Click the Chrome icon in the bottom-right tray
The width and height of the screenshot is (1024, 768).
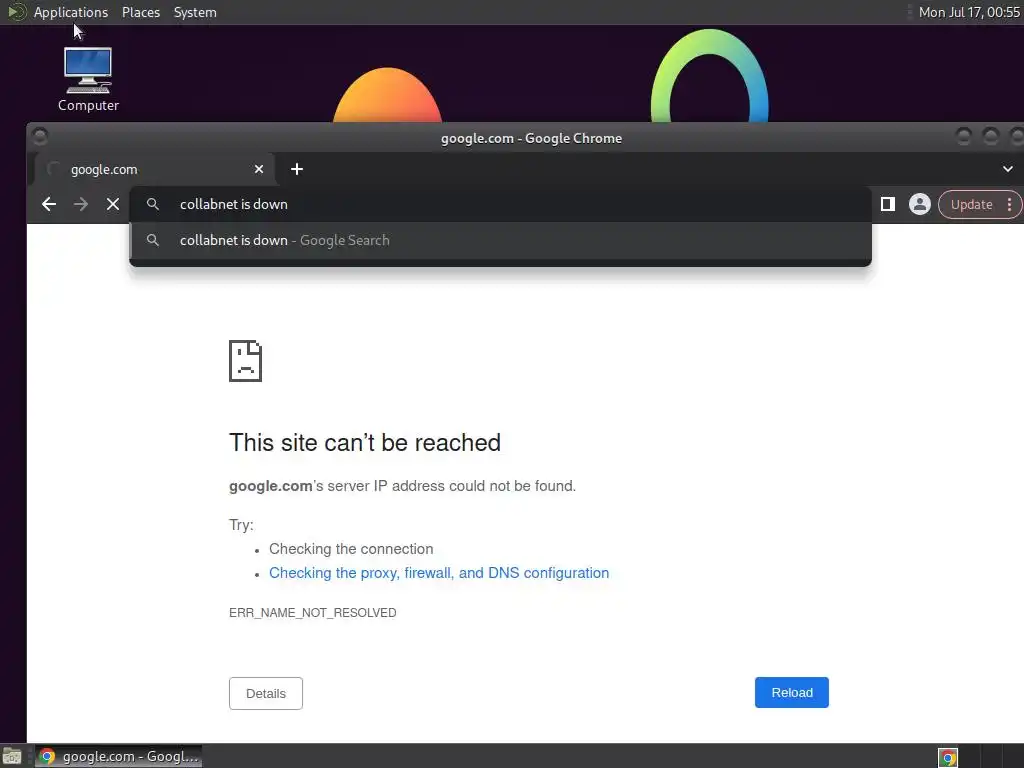[948, 757]
